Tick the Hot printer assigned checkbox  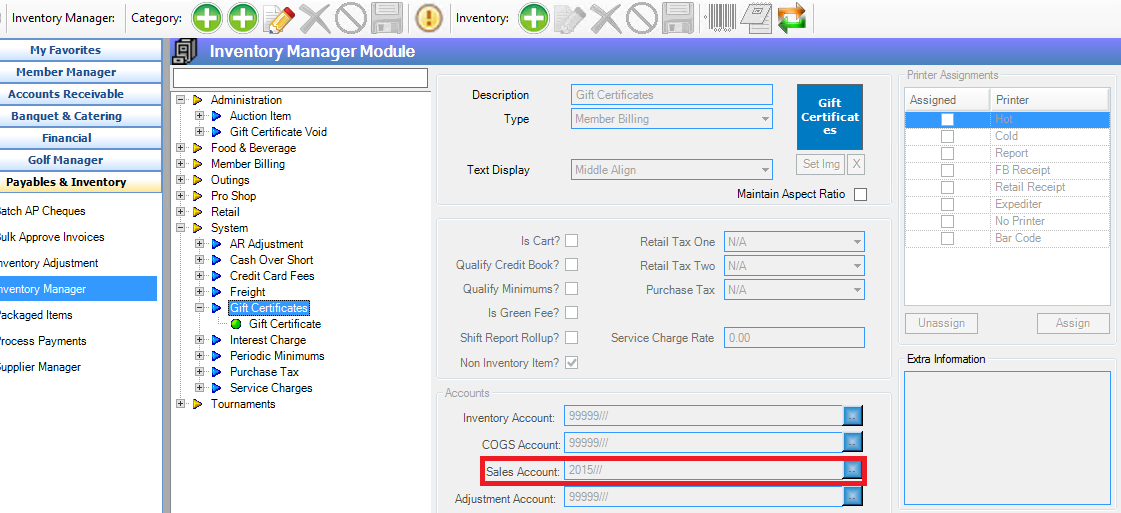[947, 119]
